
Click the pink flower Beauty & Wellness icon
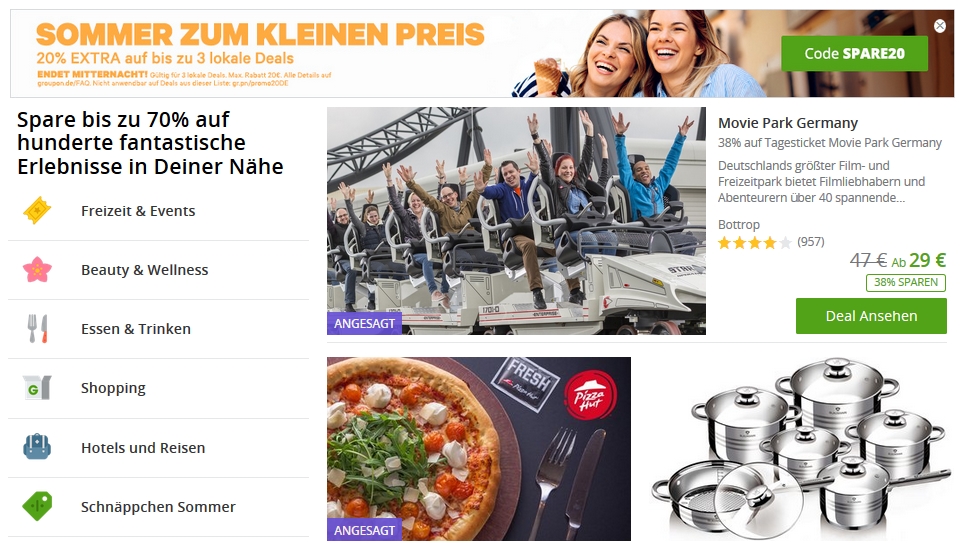click(37, 270)
